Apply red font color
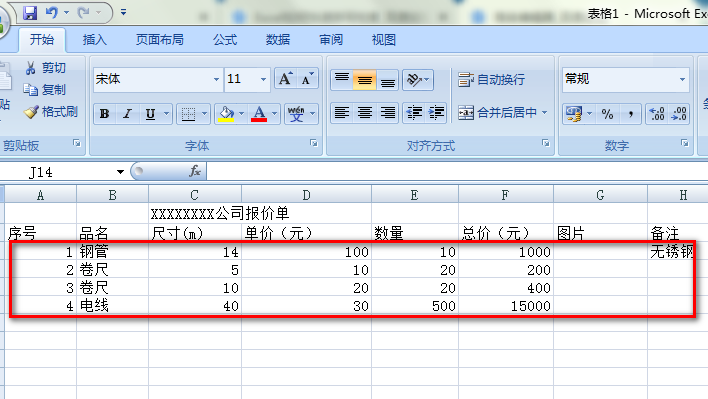Viewport: 708px width, 399px height. click(259, 114)
